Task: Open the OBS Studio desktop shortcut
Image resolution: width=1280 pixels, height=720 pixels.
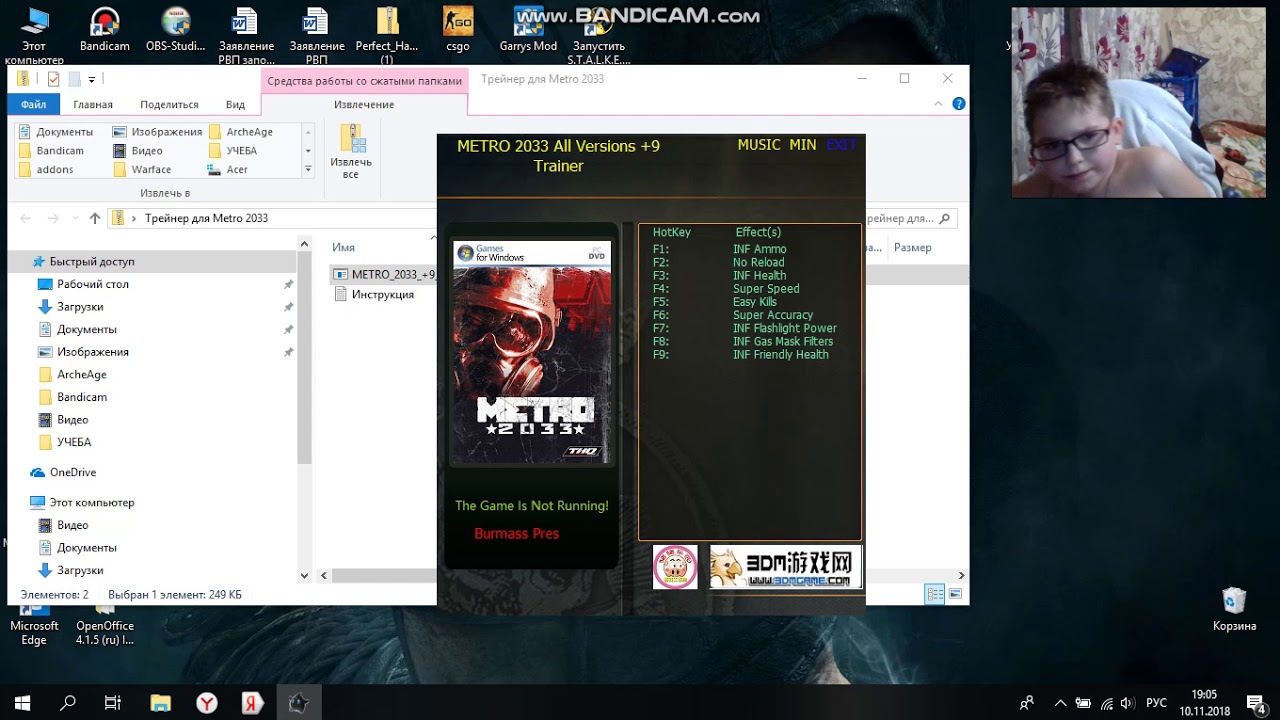Action: pyautogui.click(x=175, y=29)
